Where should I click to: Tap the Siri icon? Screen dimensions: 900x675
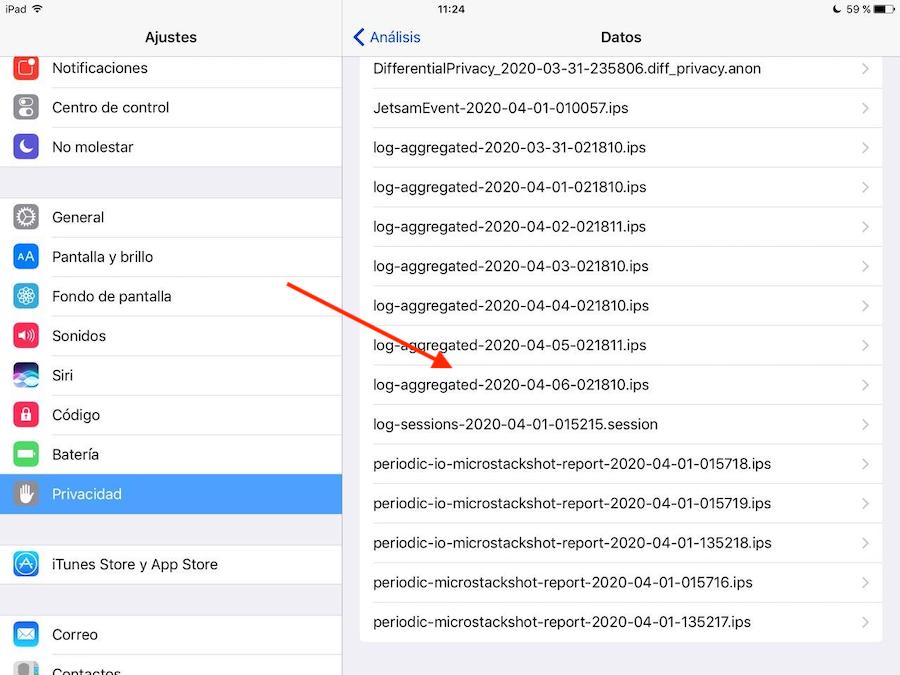coord(26,375)
